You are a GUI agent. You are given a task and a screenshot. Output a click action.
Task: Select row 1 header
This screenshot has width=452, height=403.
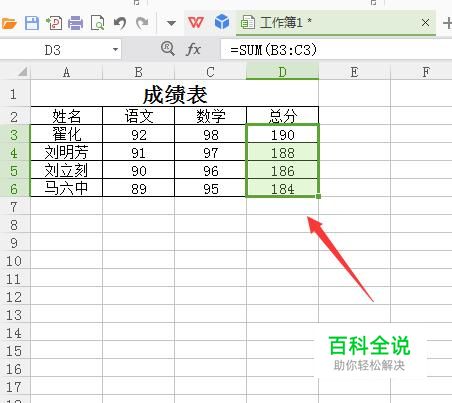[x=15, y=93]
